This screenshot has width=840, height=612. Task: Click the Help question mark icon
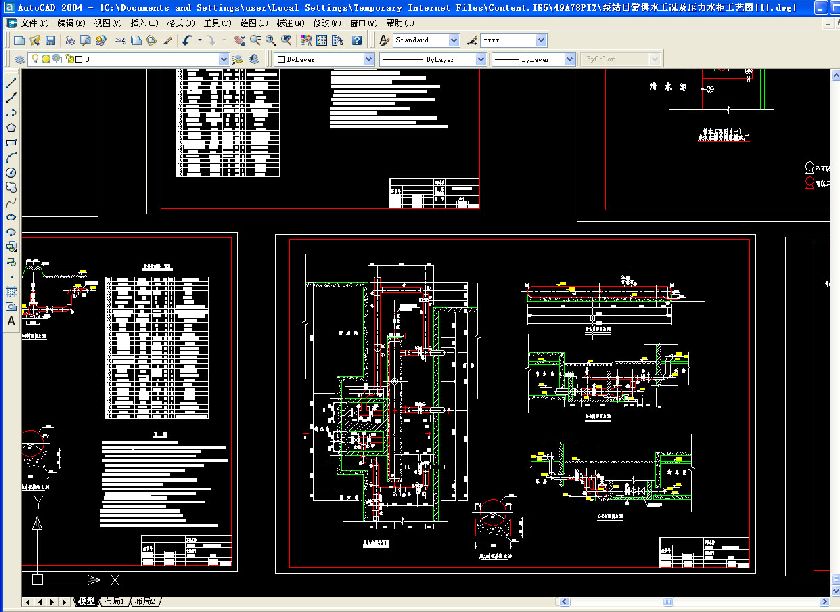357,40
